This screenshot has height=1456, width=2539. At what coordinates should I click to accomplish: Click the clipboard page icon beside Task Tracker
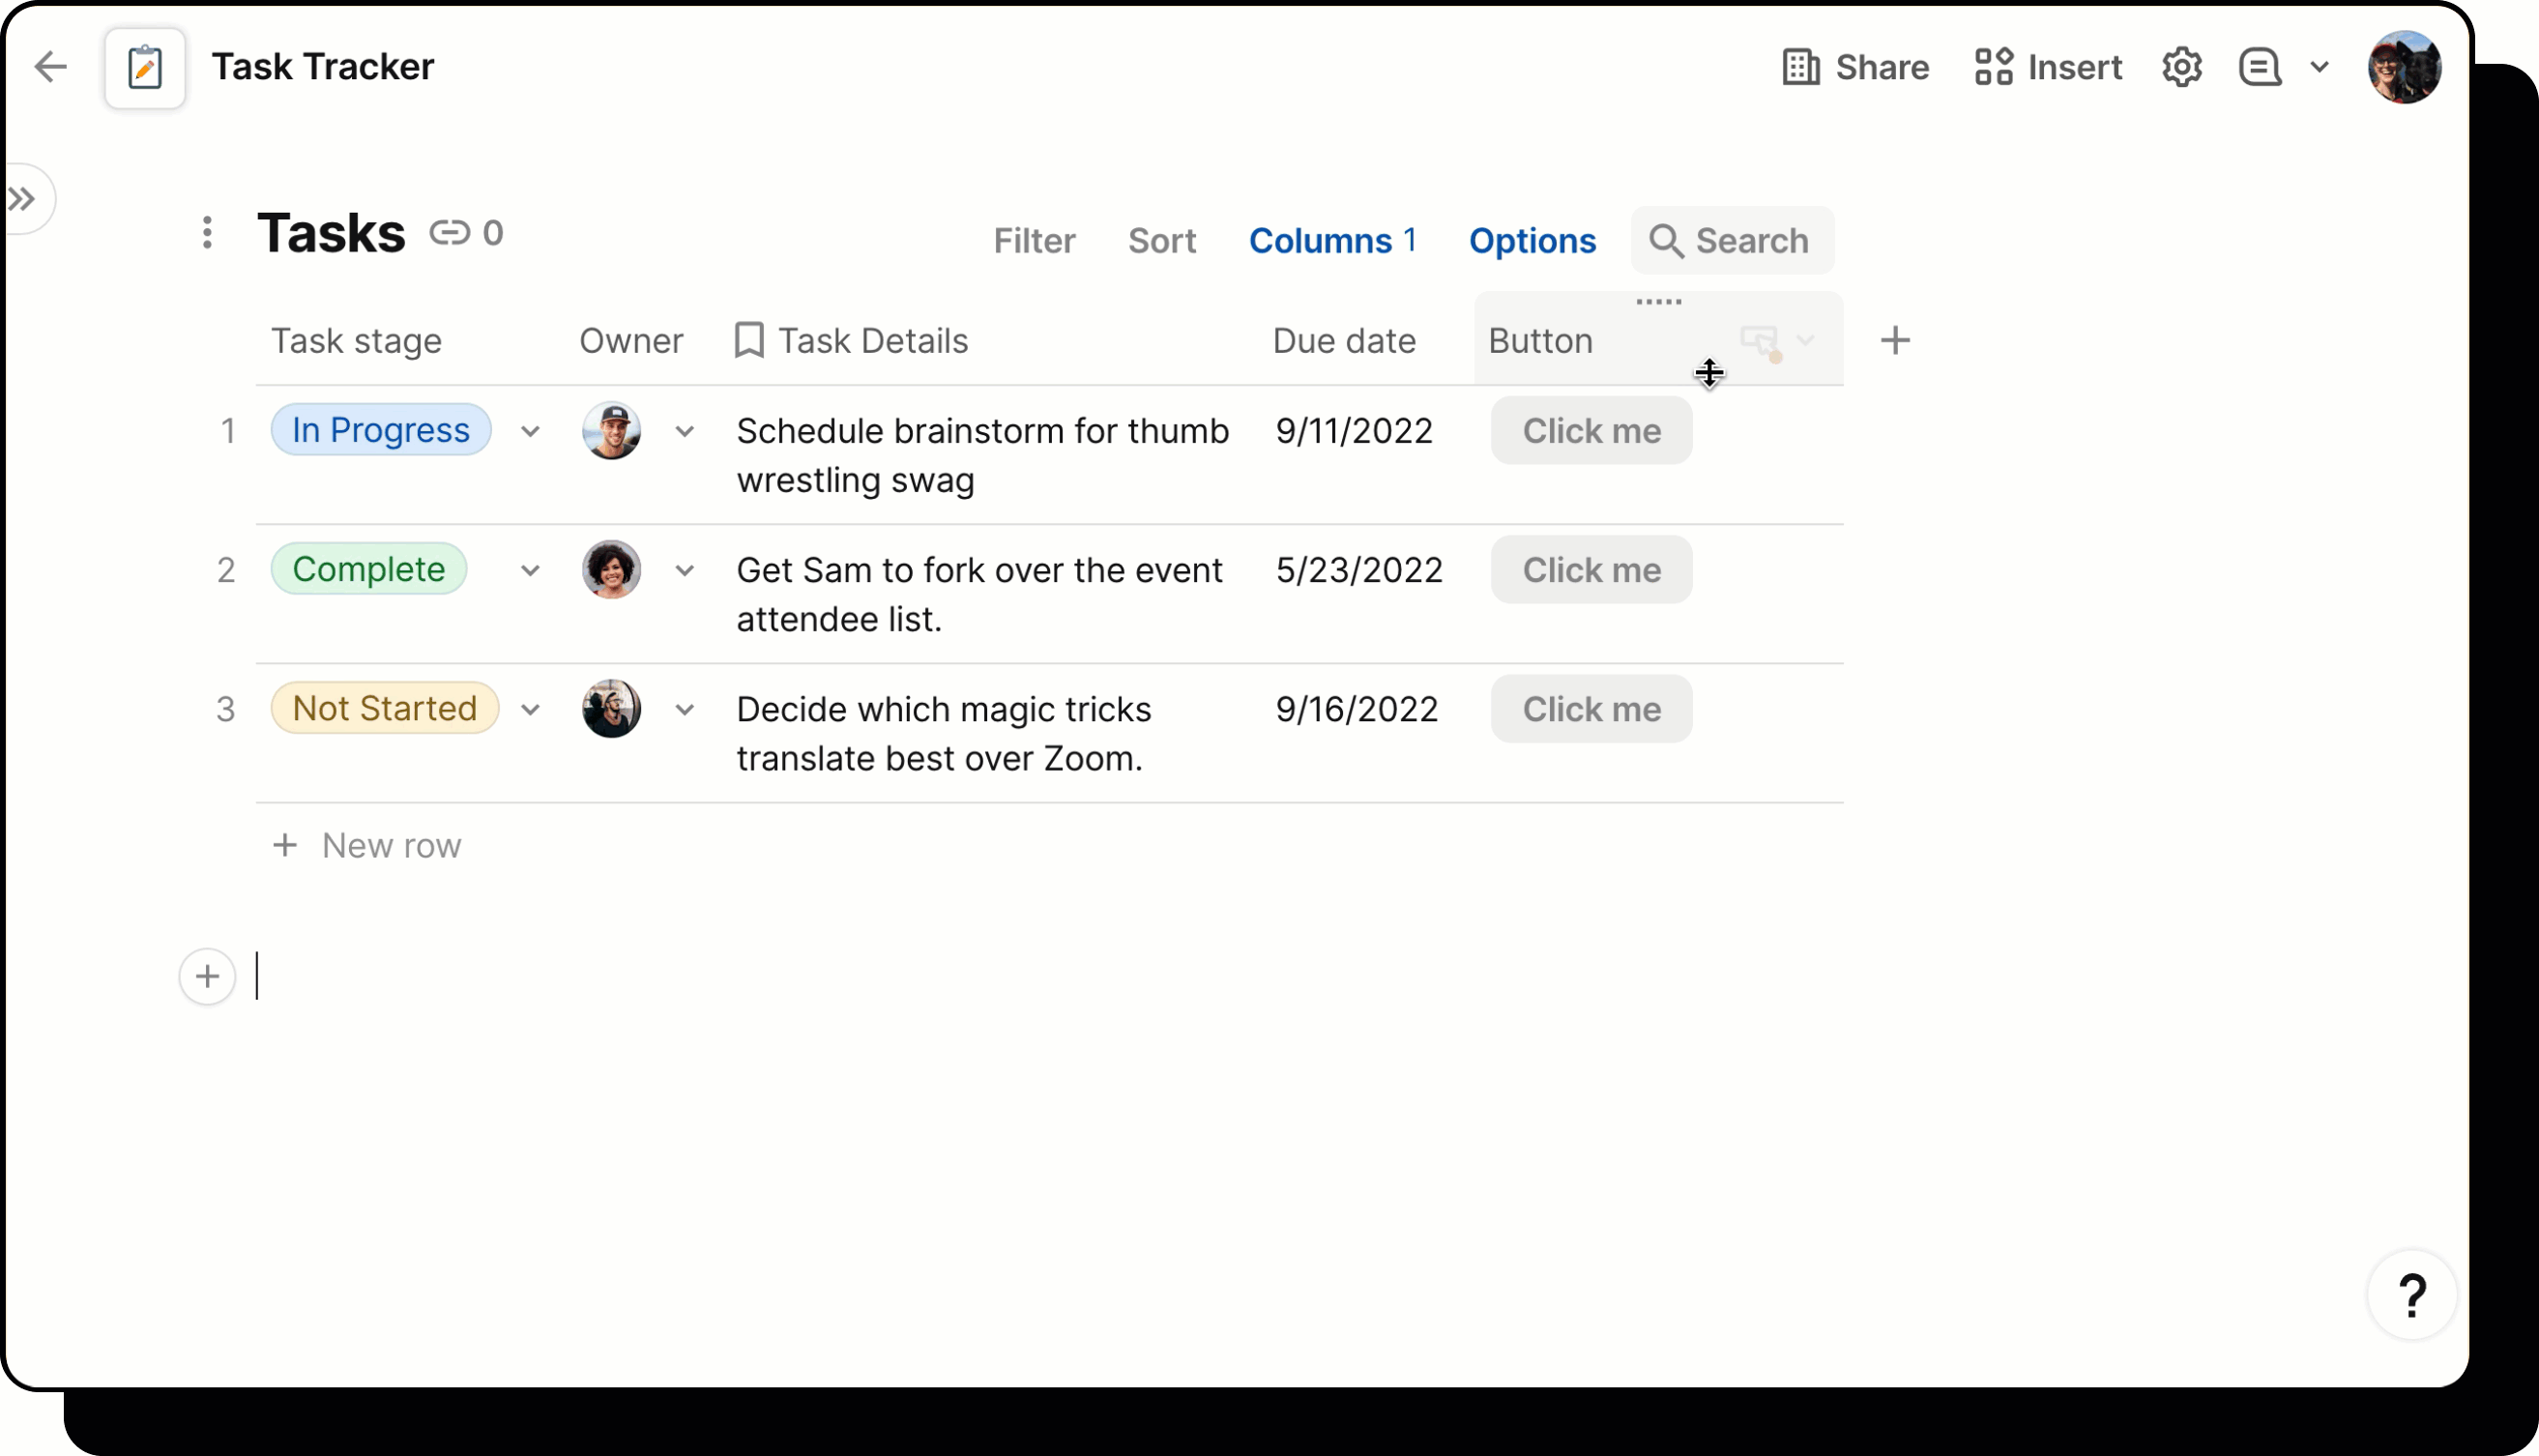(145, 67)
